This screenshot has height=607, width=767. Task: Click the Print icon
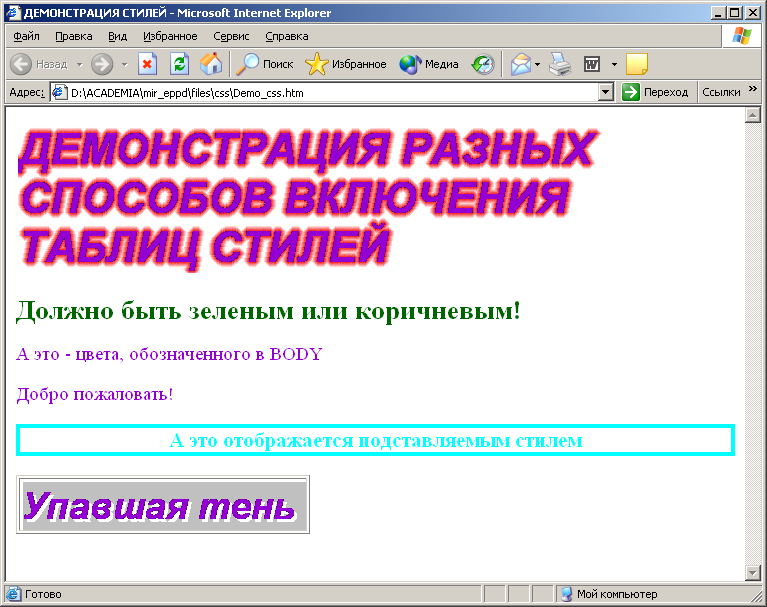[x=560, y=64]
